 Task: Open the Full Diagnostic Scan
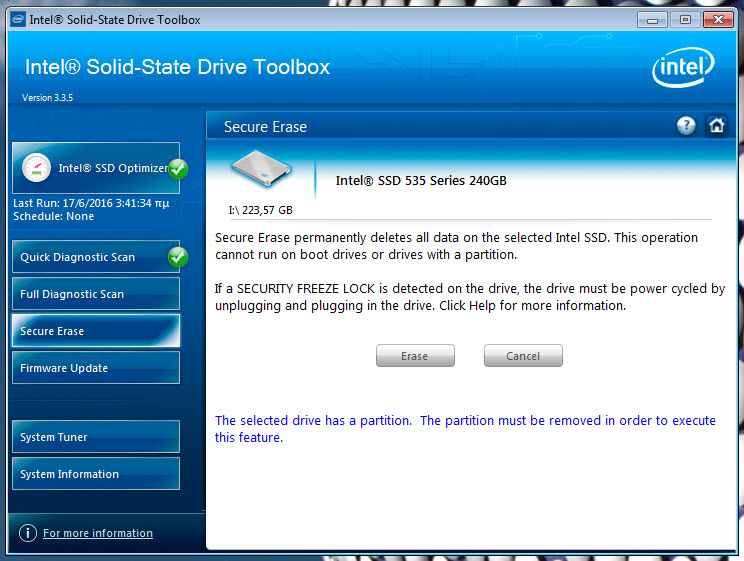pyautogui.click(x=96, y=294)
